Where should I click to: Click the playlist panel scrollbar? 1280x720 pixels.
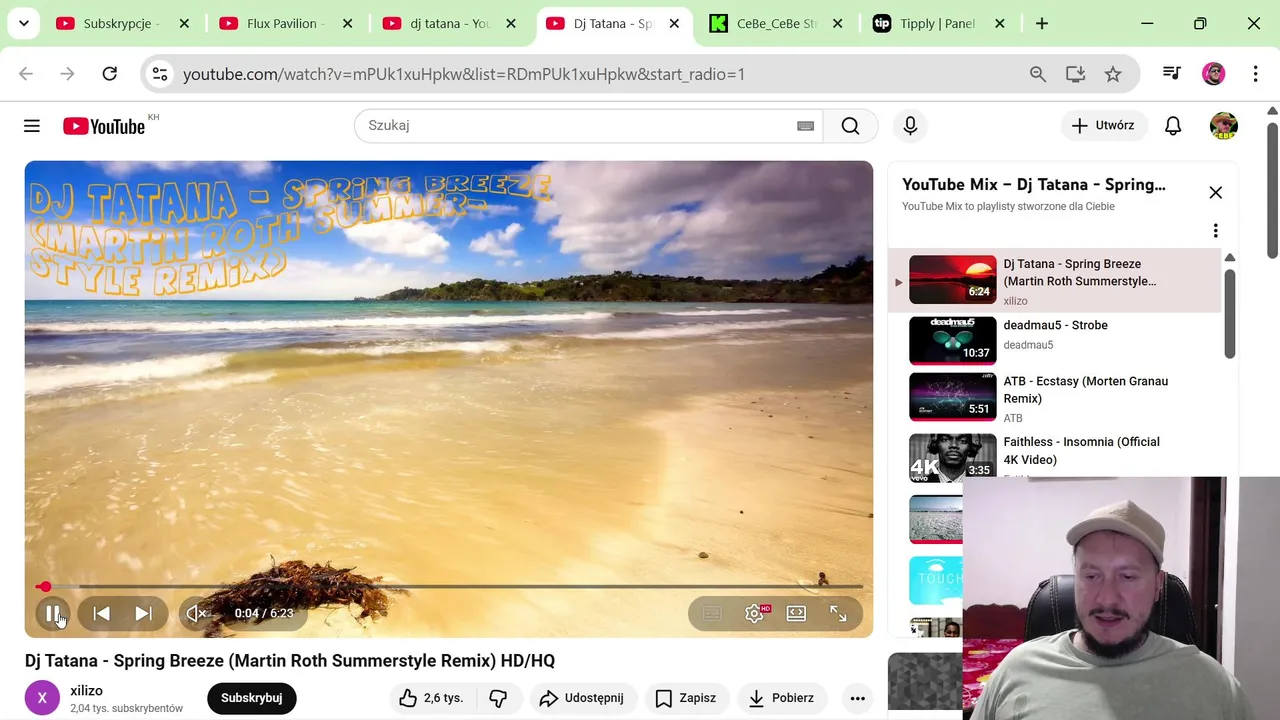(x=1230, y=313)
